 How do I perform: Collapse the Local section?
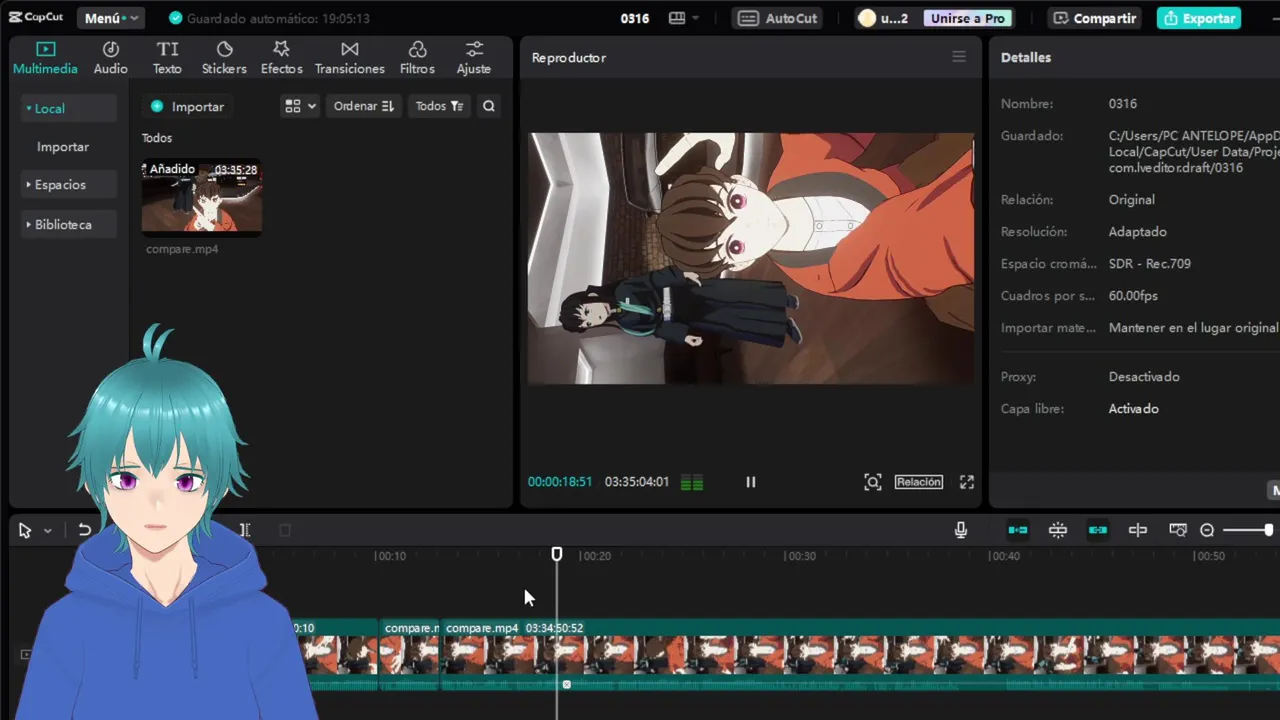(68, 108)
